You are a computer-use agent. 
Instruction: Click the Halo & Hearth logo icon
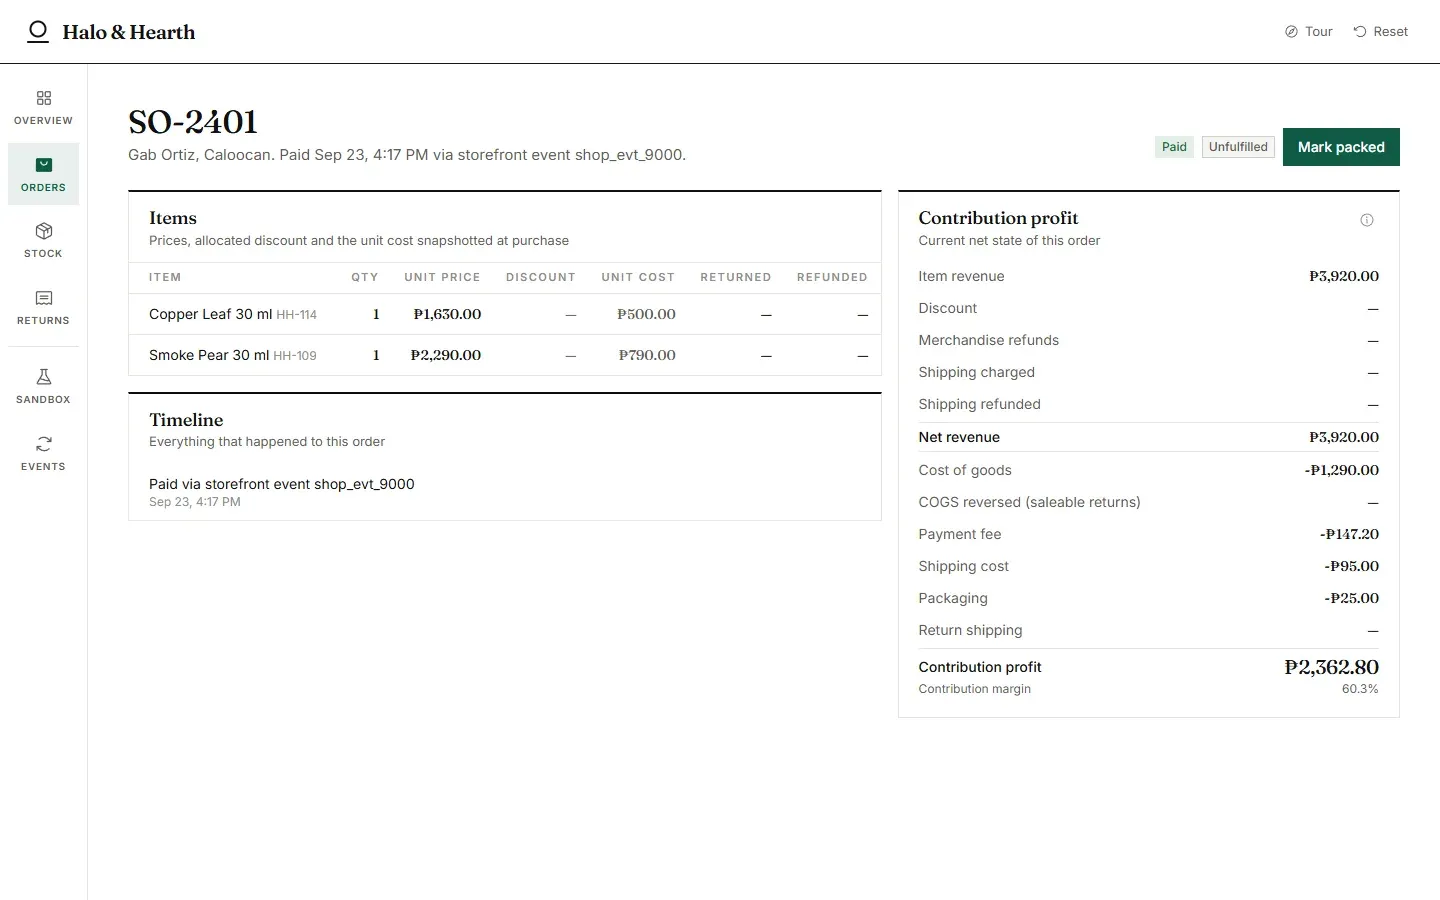point(38,32)
